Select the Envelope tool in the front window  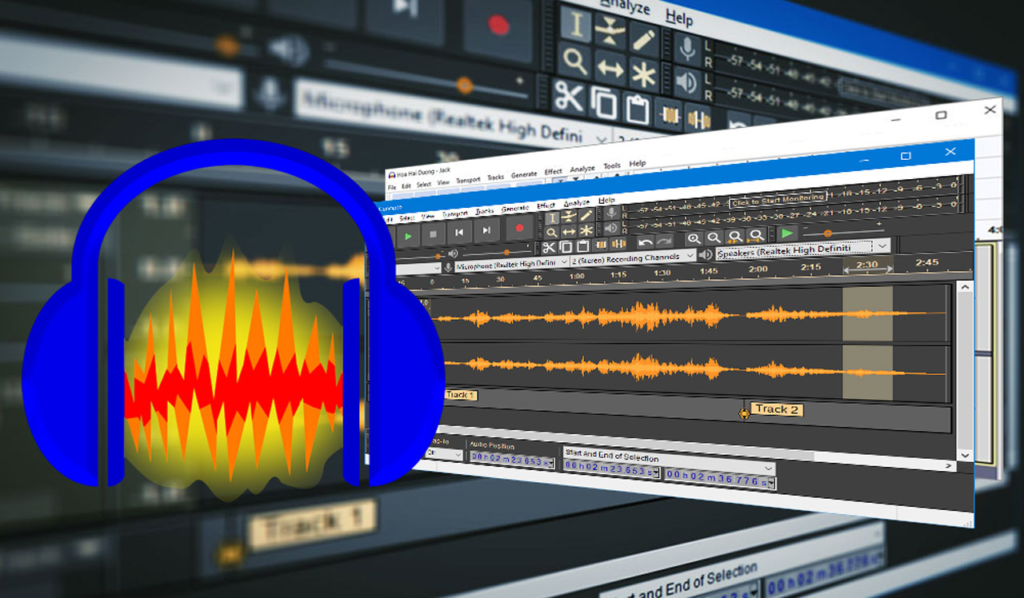569,216
